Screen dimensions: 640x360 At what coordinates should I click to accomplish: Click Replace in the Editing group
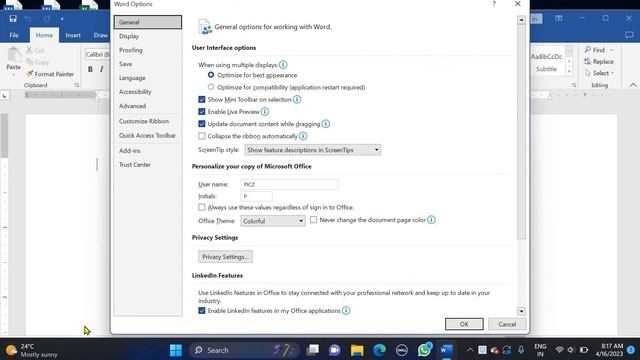click(599, 61)
